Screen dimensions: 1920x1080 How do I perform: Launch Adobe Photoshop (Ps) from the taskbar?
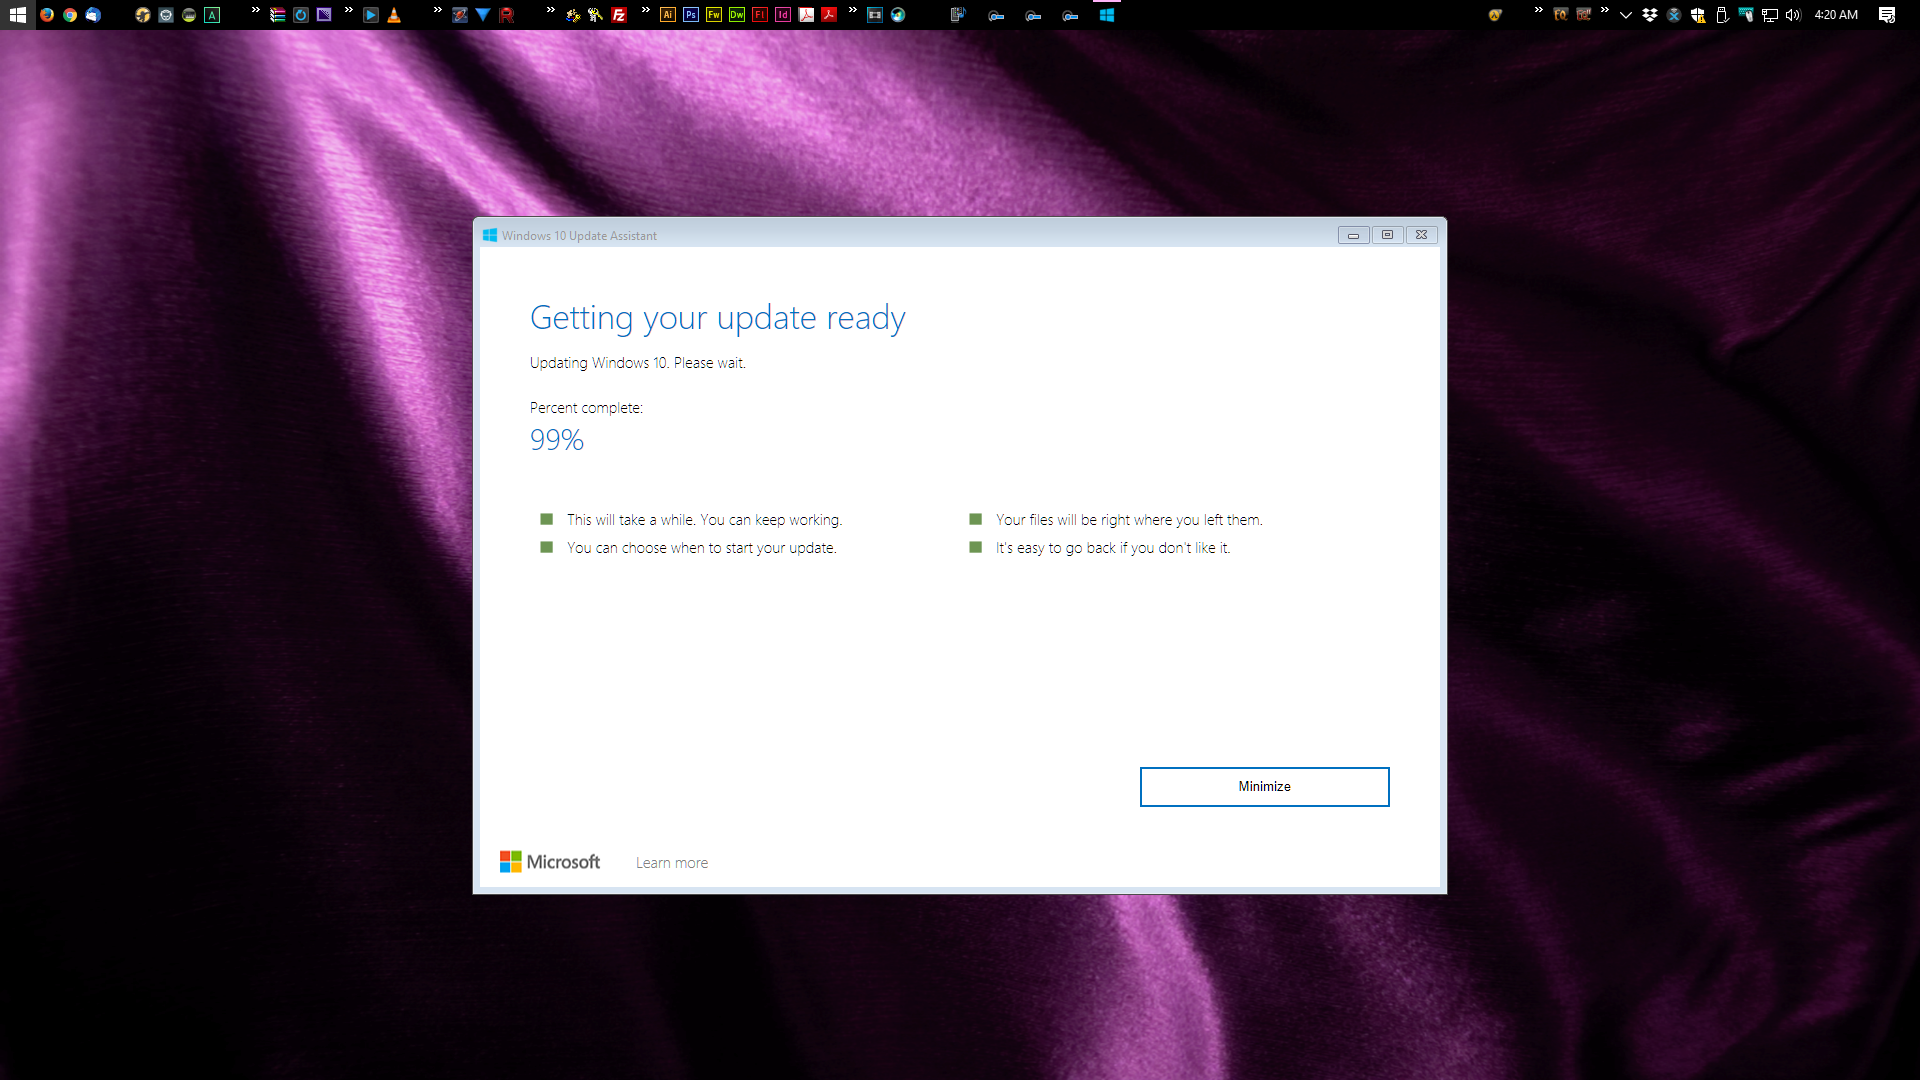click(691, 15)
